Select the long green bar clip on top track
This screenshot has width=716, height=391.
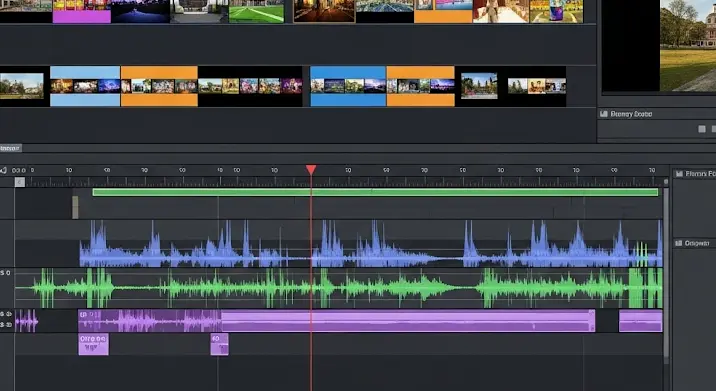pos(375,192)
